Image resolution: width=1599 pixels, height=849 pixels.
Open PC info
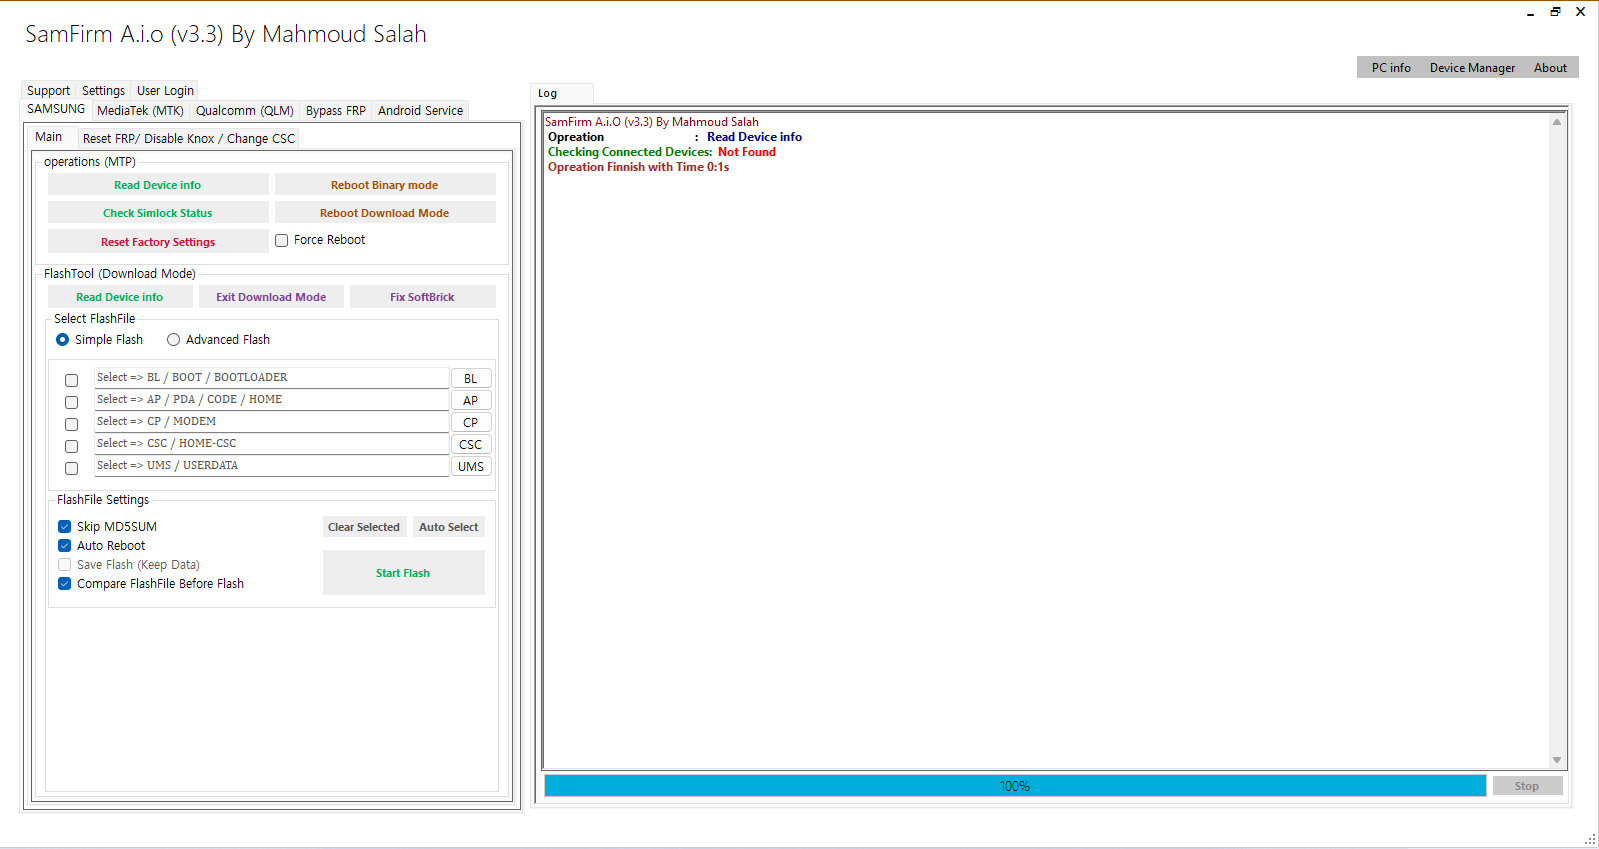tap(1391, 68)
